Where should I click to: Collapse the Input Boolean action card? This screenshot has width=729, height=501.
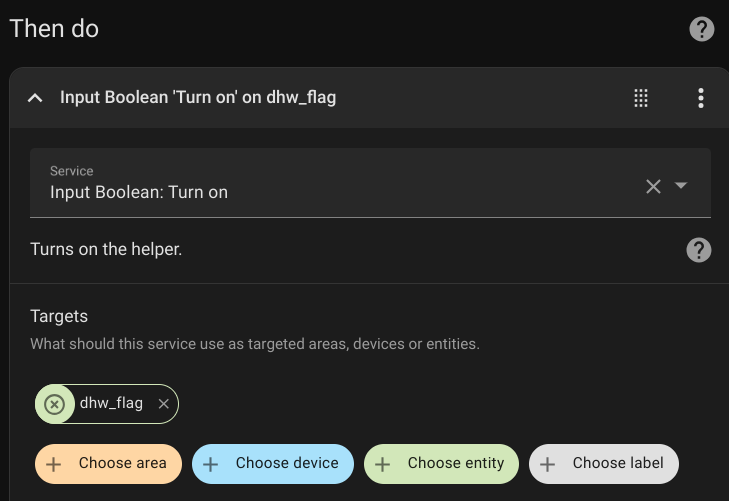(x=35, y=98)
